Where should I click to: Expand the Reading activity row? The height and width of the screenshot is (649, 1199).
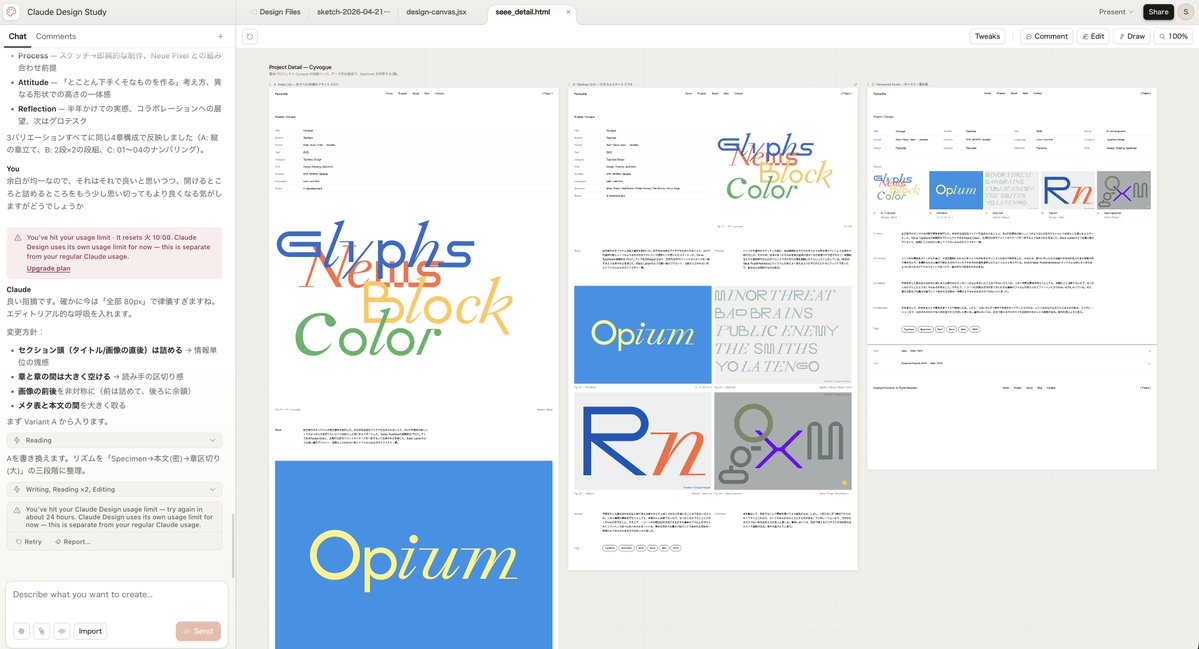point(115,440)
